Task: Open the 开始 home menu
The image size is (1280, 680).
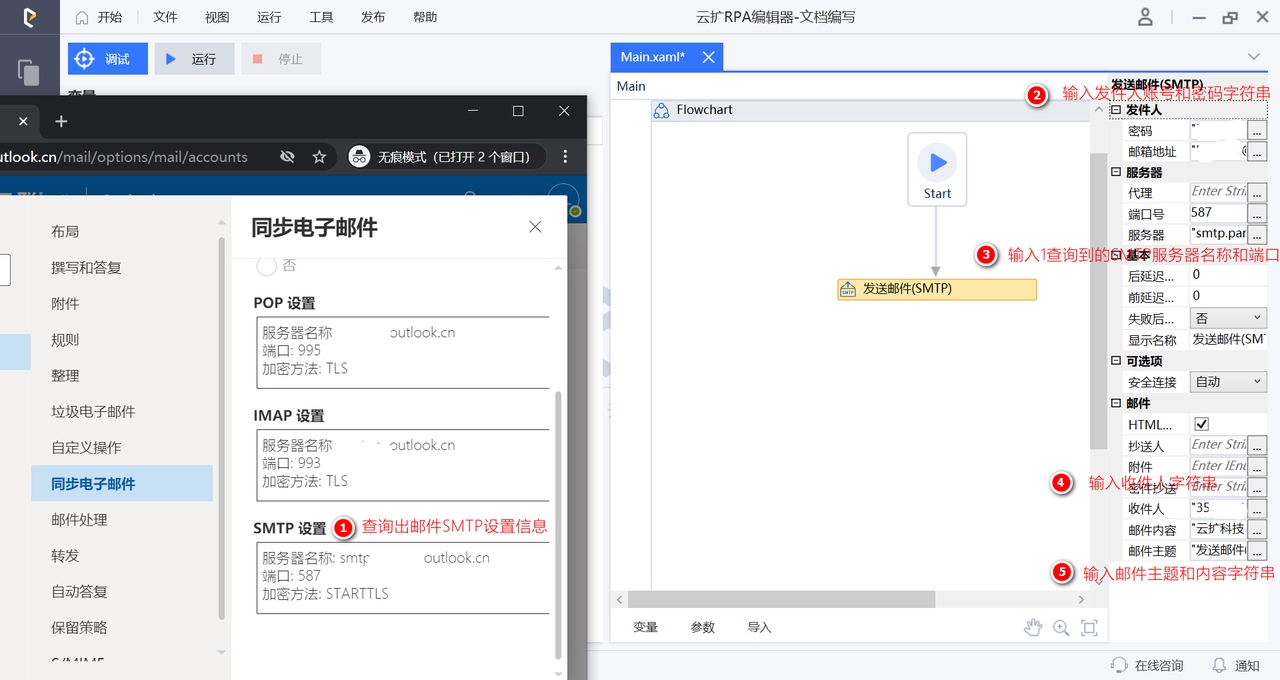Action: click(x=99, y=17)
